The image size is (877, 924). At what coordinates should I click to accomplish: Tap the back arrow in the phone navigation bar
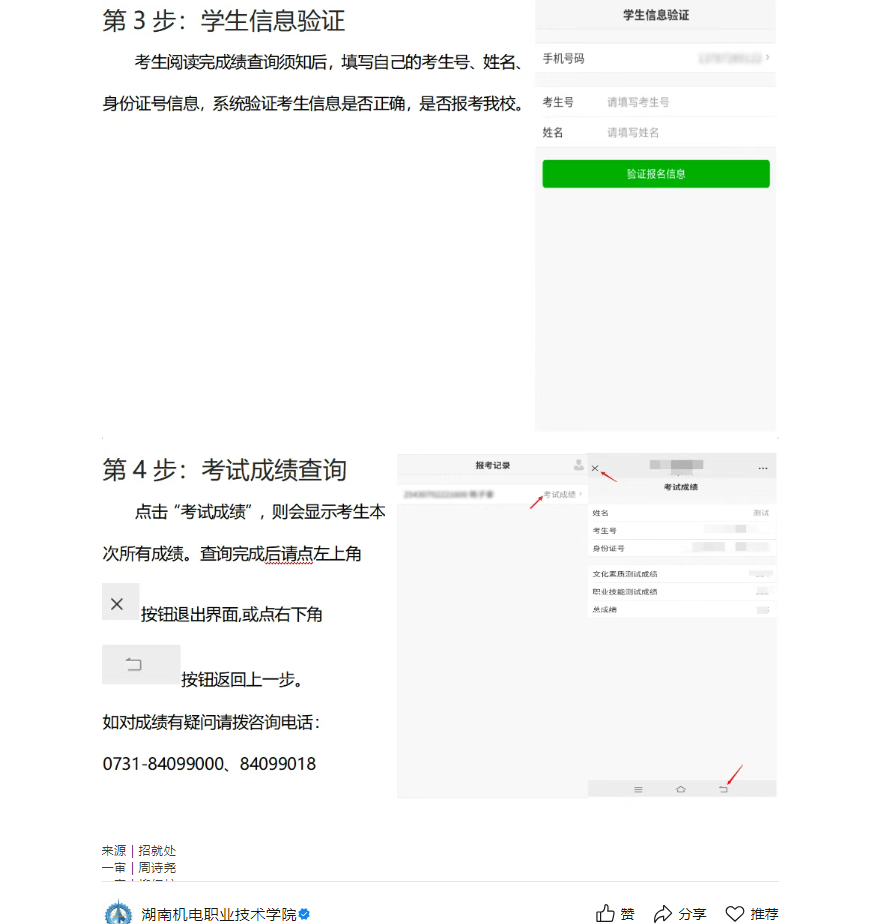[723, 789]
